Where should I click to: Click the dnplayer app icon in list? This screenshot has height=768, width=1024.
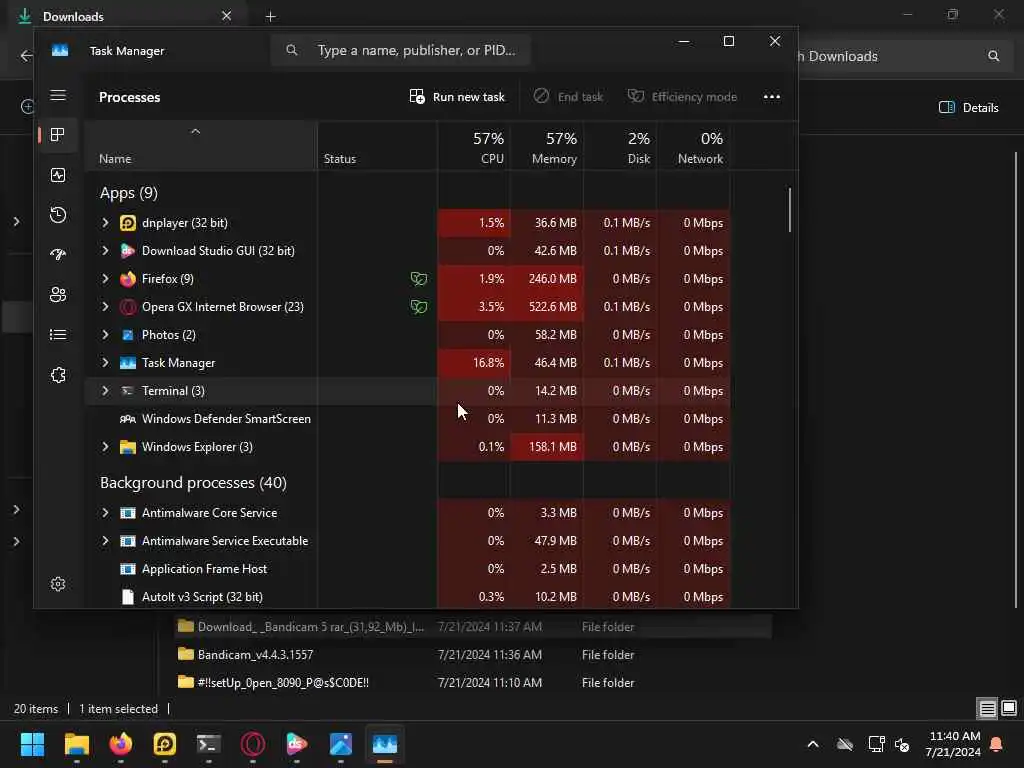pos(128,223)
